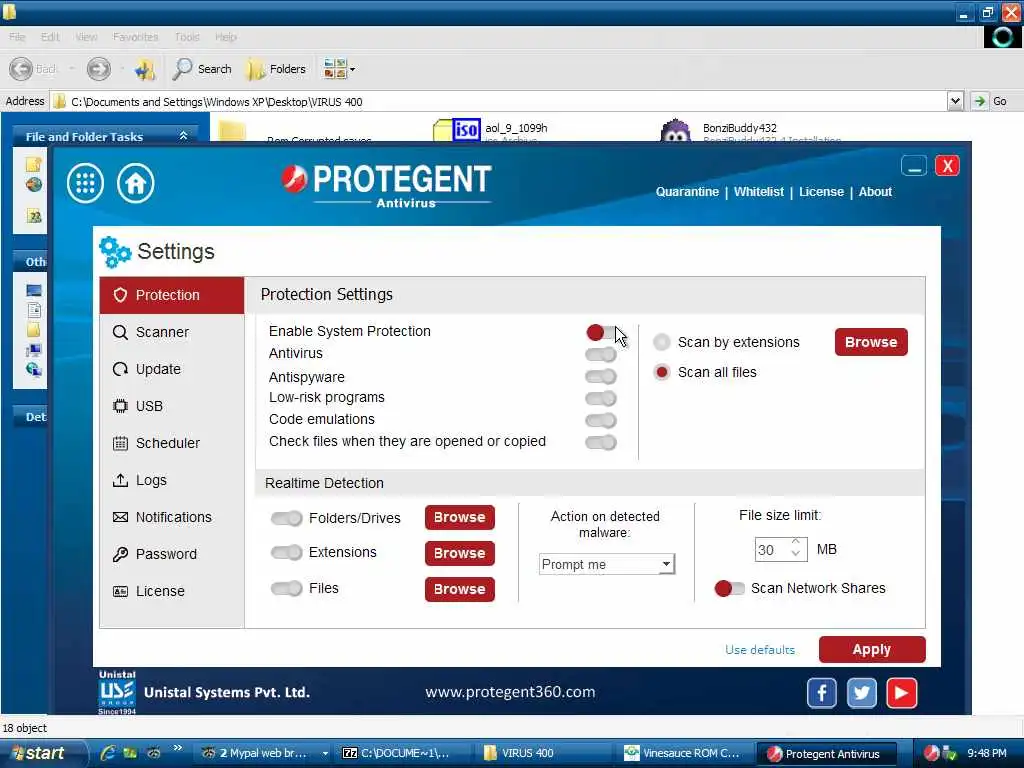Click the Logs upload icon
This screenshot has height=768, width=1024.
(120, 480)
